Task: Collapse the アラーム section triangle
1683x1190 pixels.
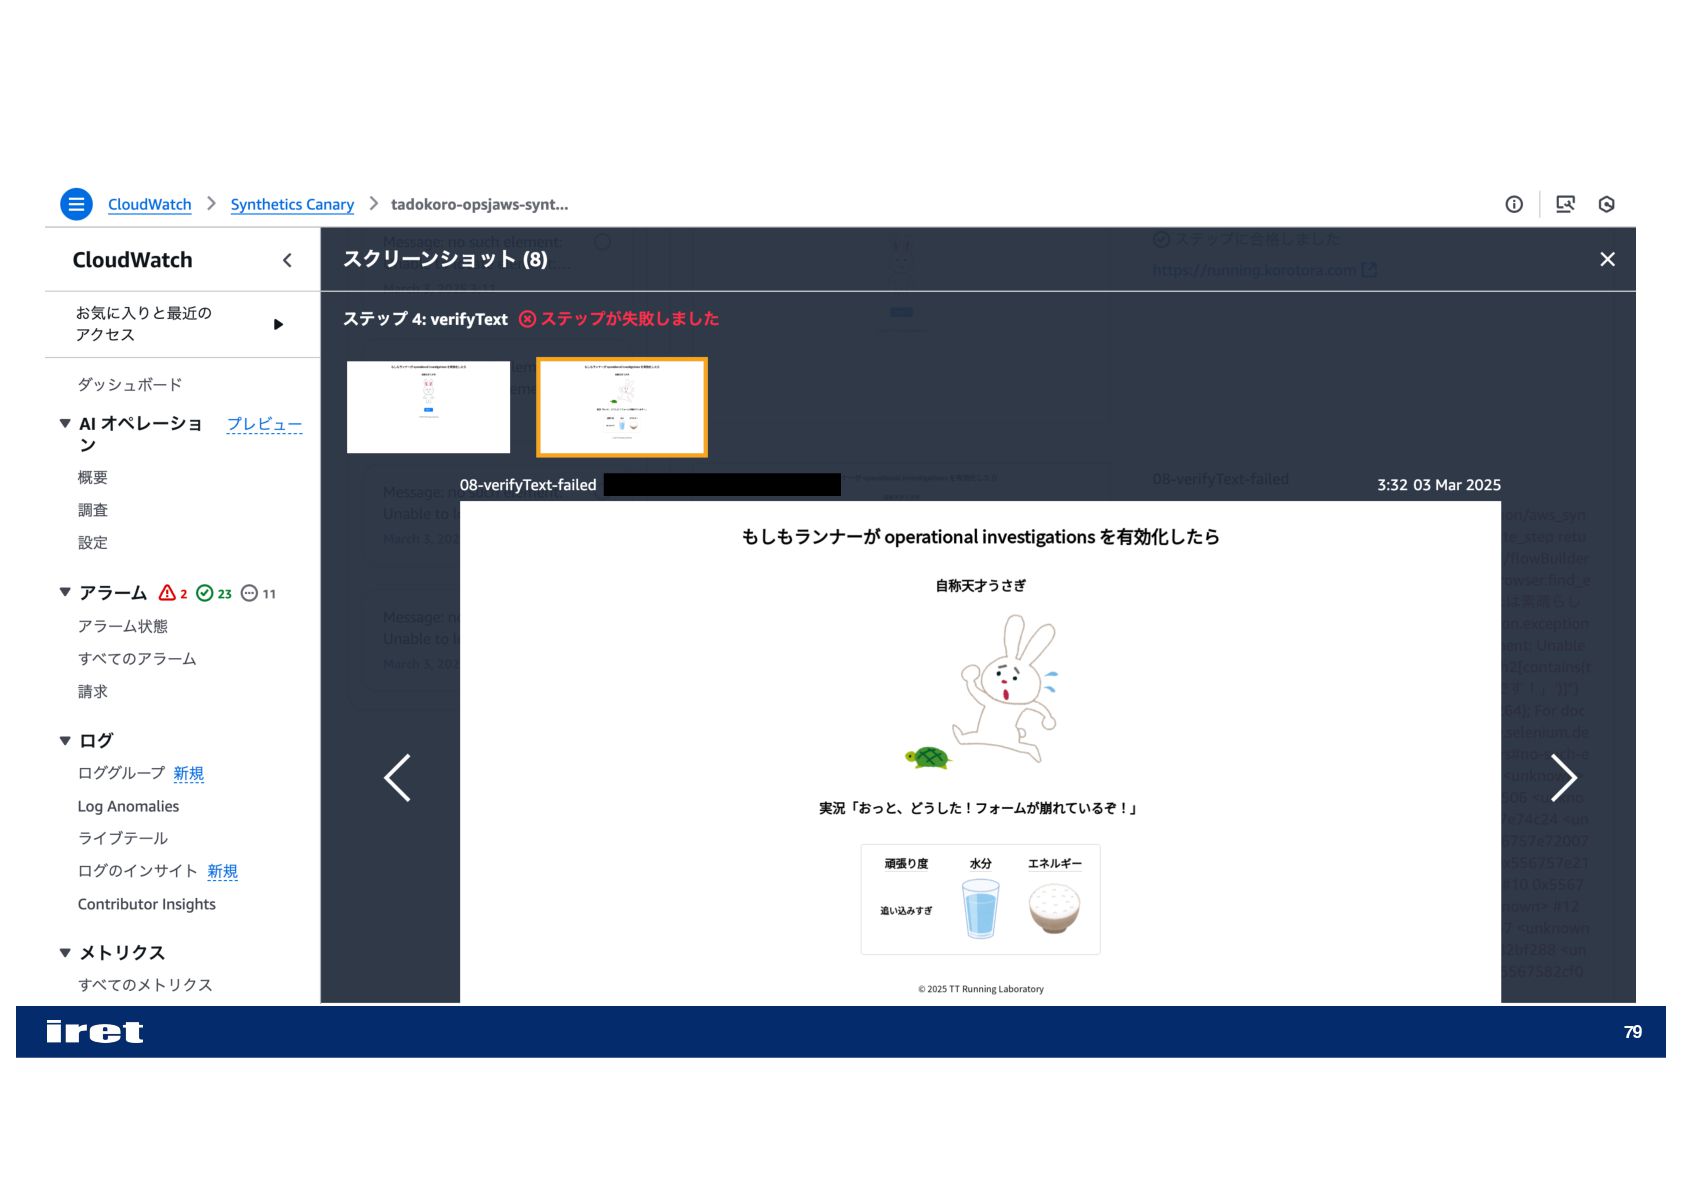Action: (x=65, y=592)
